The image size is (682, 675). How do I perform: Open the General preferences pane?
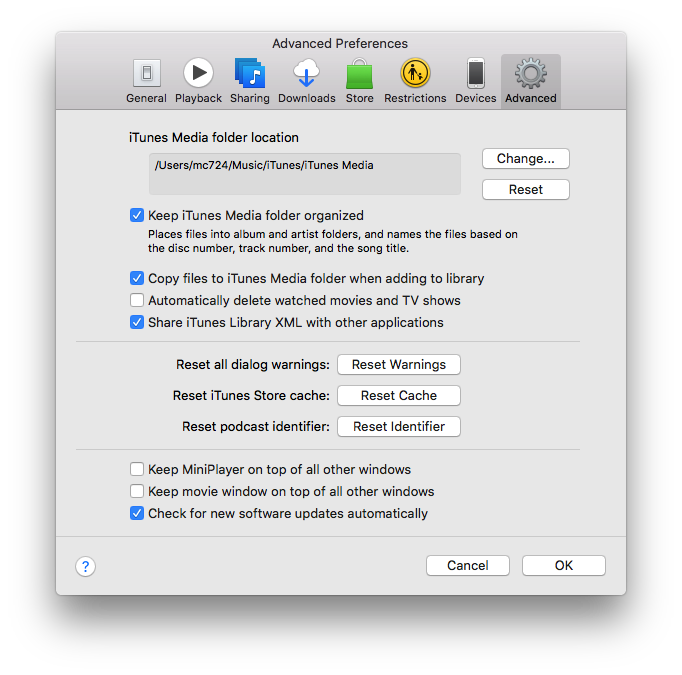(146, 81)
